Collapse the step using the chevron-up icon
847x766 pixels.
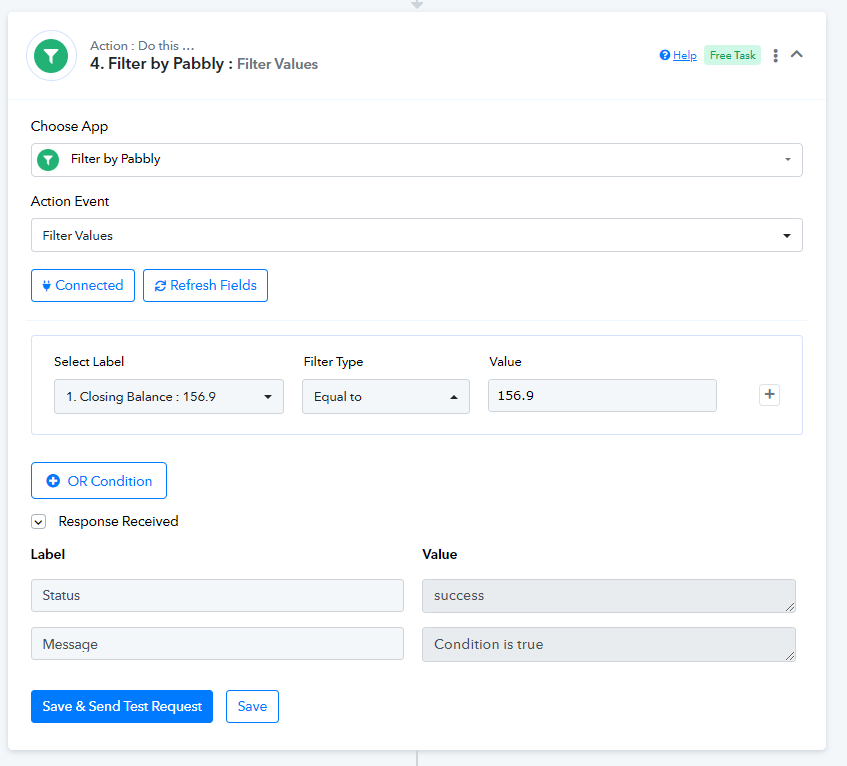(797, 54)
